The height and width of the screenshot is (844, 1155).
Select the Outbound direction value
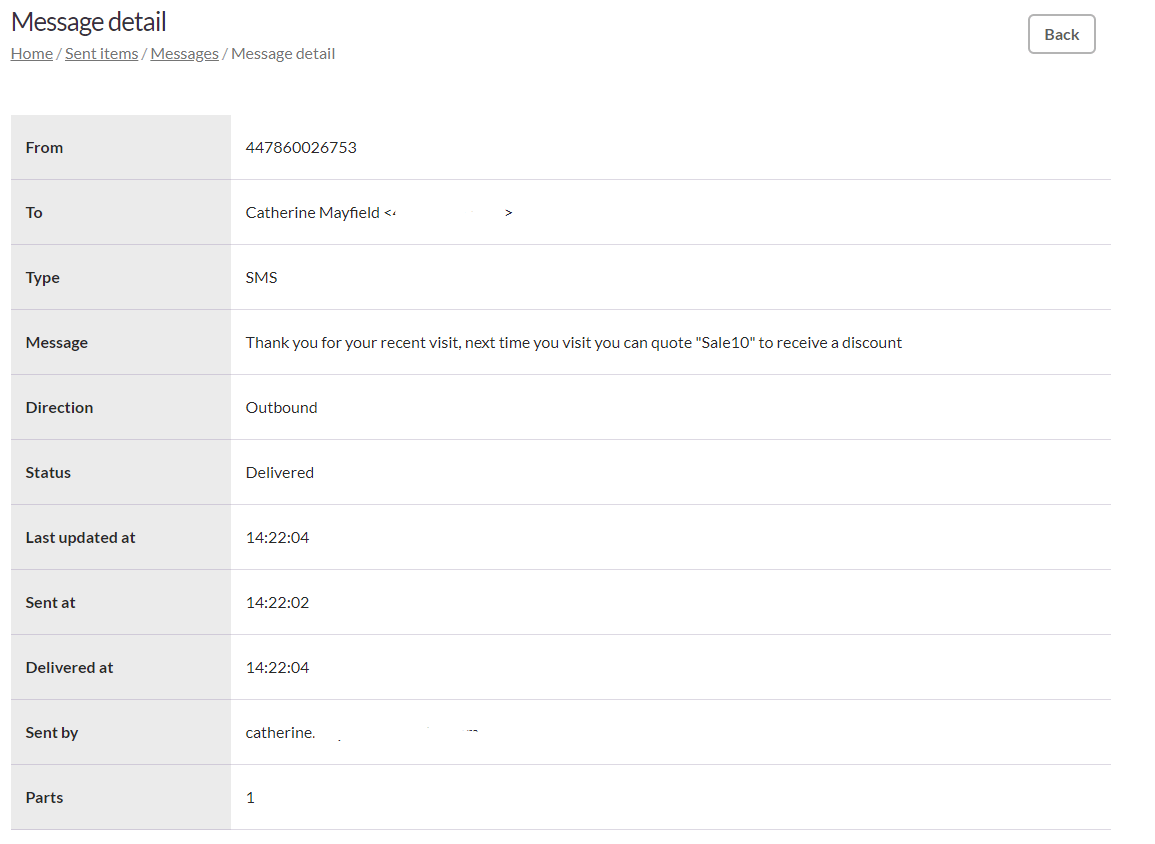tap(281, 407)
